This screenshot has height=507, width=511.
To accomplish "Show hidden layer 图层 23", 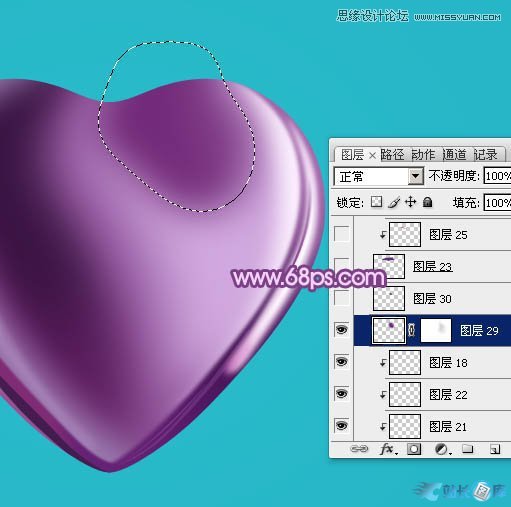I will pos(342,265).
